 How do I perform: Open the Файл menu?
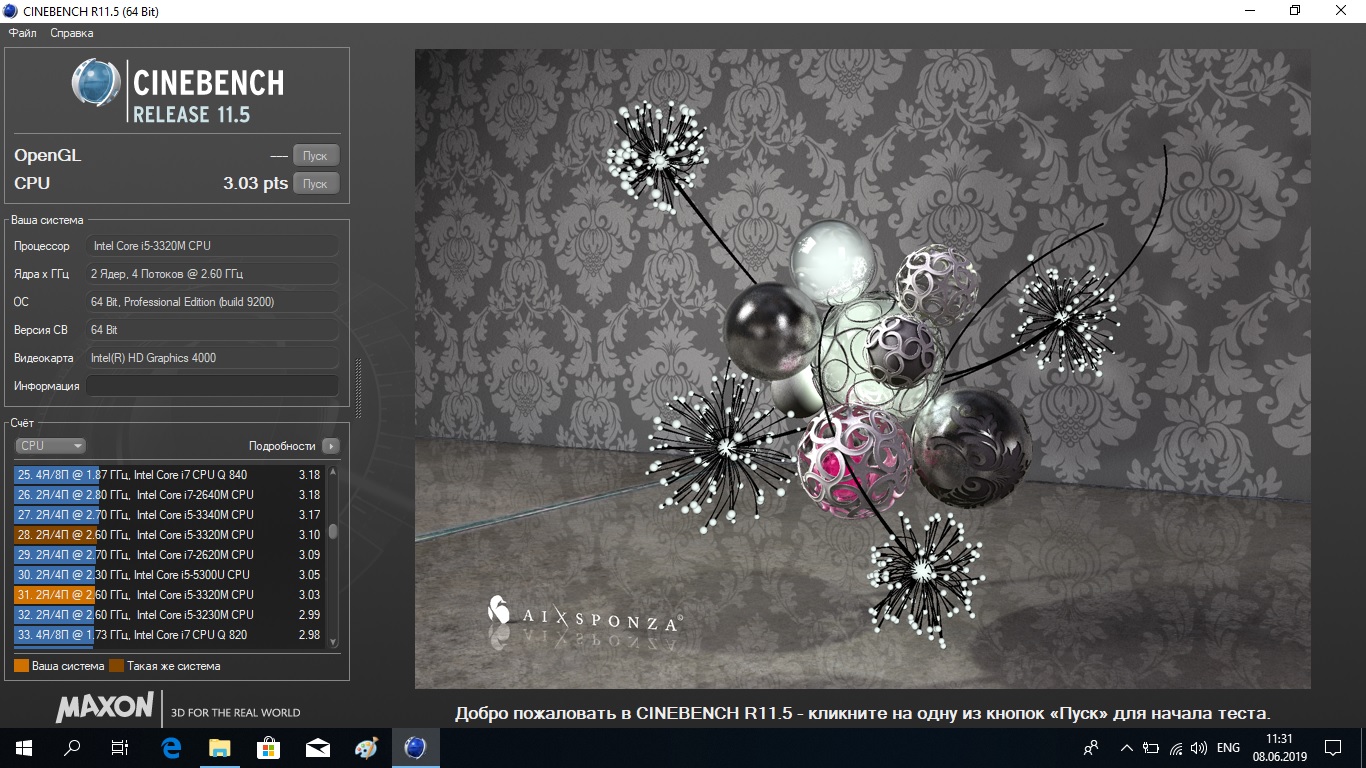coord(22,33)
